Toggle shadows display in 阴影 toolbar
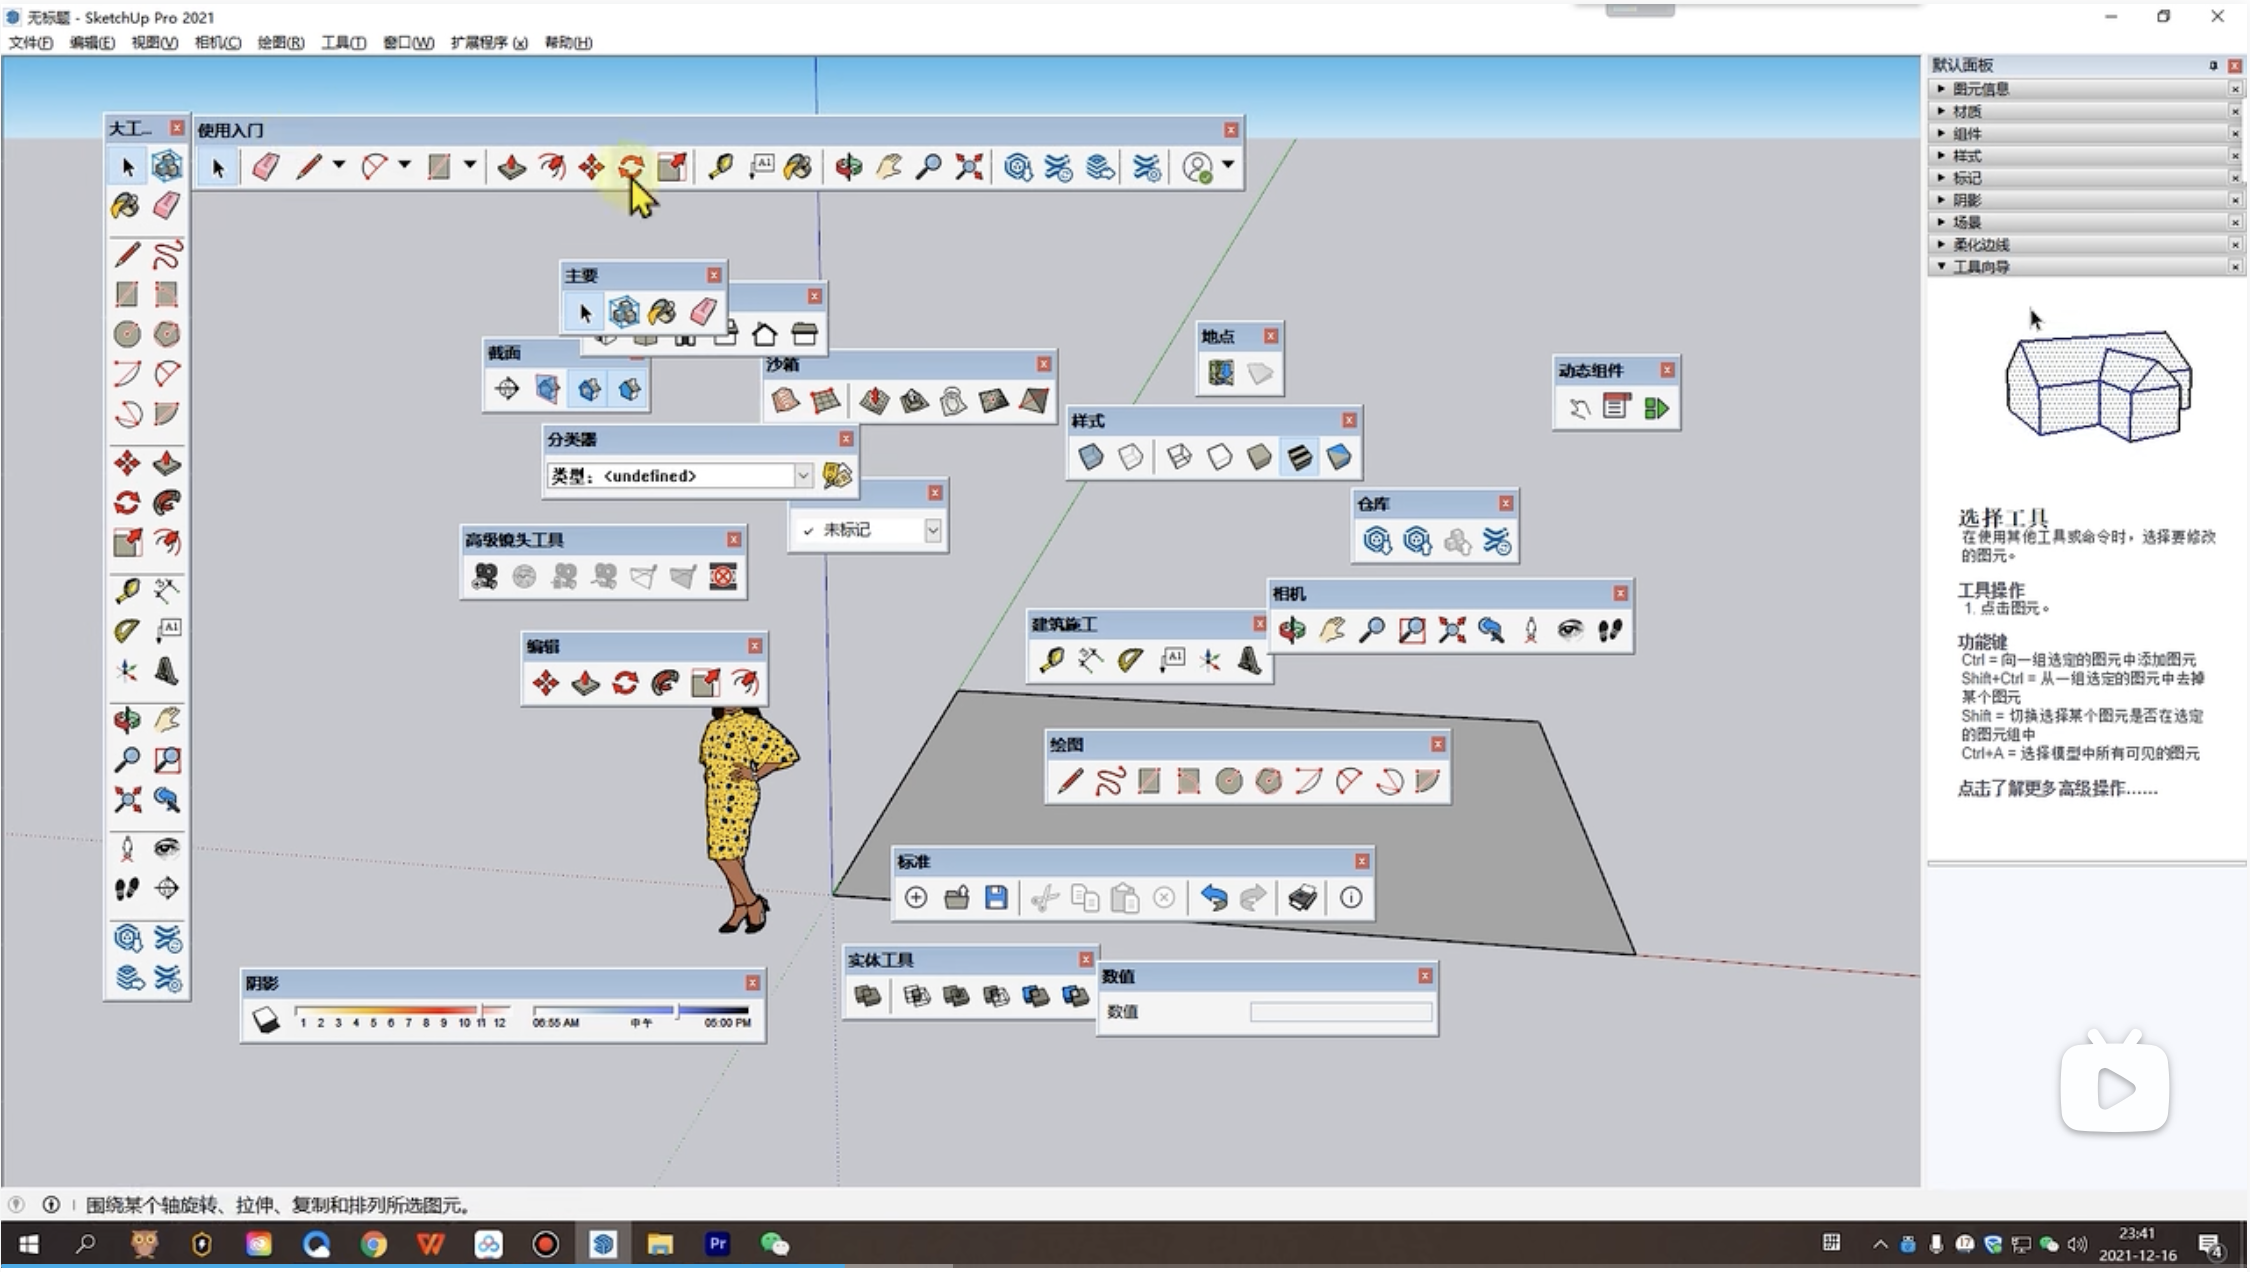 click(266, 1019)
